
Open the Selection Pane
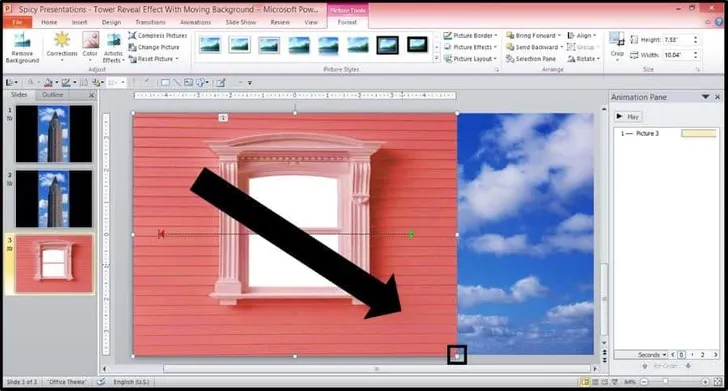530,59
